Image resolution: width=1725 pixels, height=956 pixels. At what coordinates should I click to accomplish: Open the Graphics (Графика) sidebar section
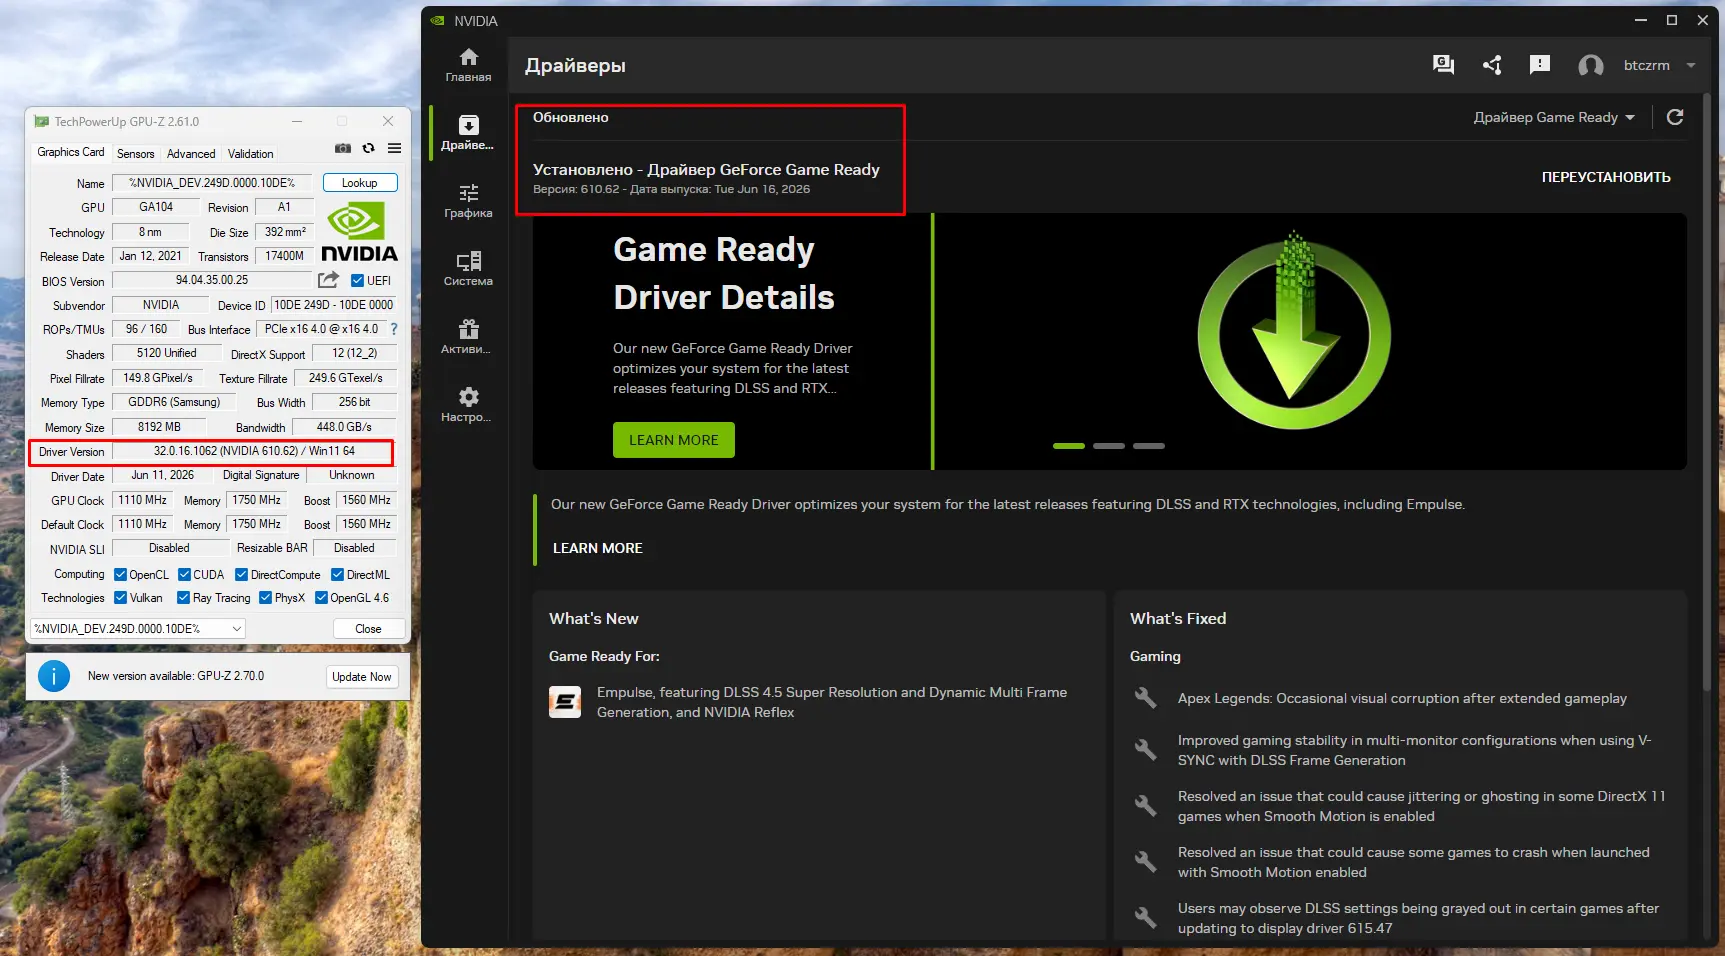tap(468, 201)
